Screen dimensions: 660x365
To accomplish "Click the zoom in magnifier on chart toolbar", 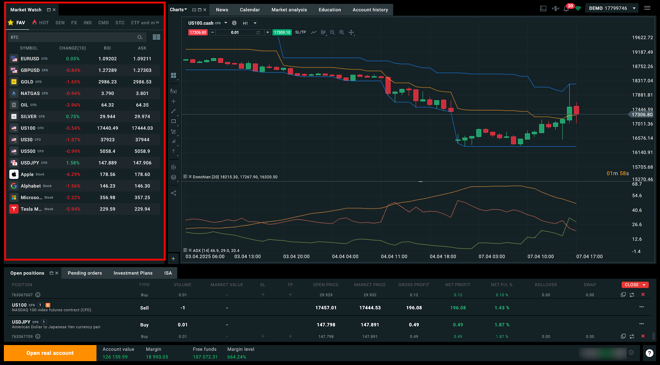I will pos(341,32).
